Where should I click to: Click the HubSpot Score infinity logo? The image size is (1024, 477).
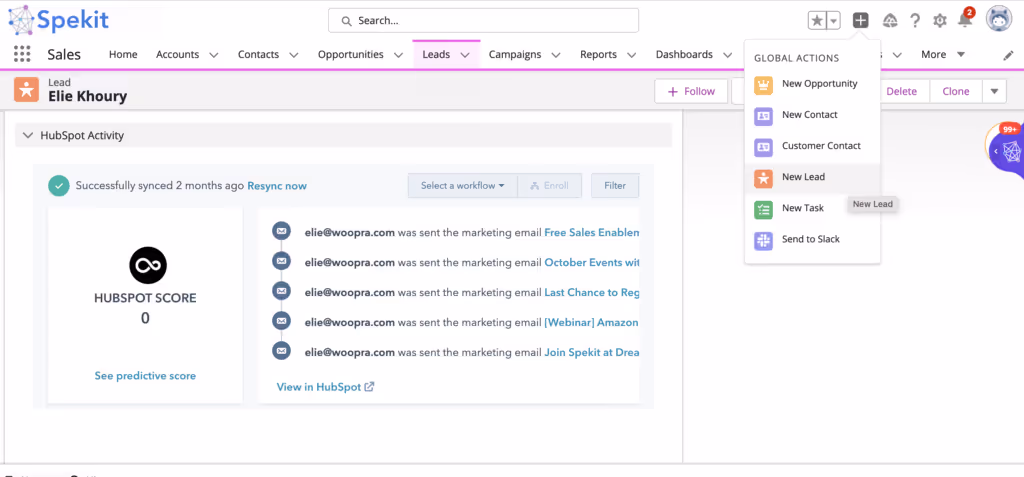tap(148, 265)
